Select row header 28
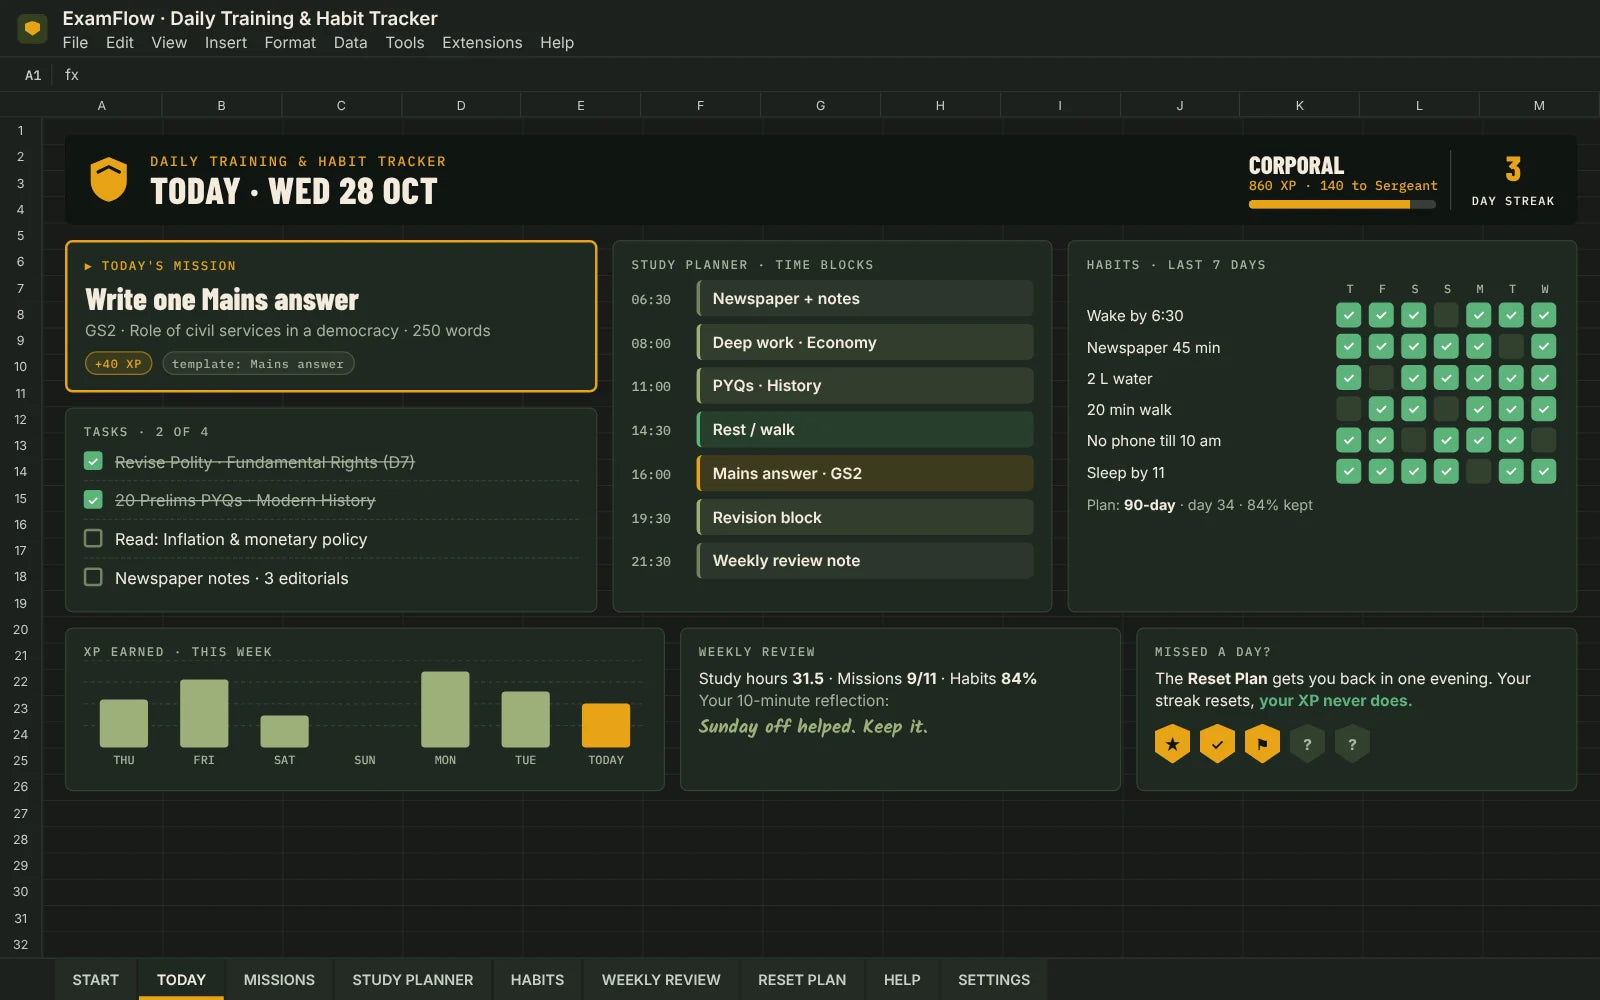 20,839
